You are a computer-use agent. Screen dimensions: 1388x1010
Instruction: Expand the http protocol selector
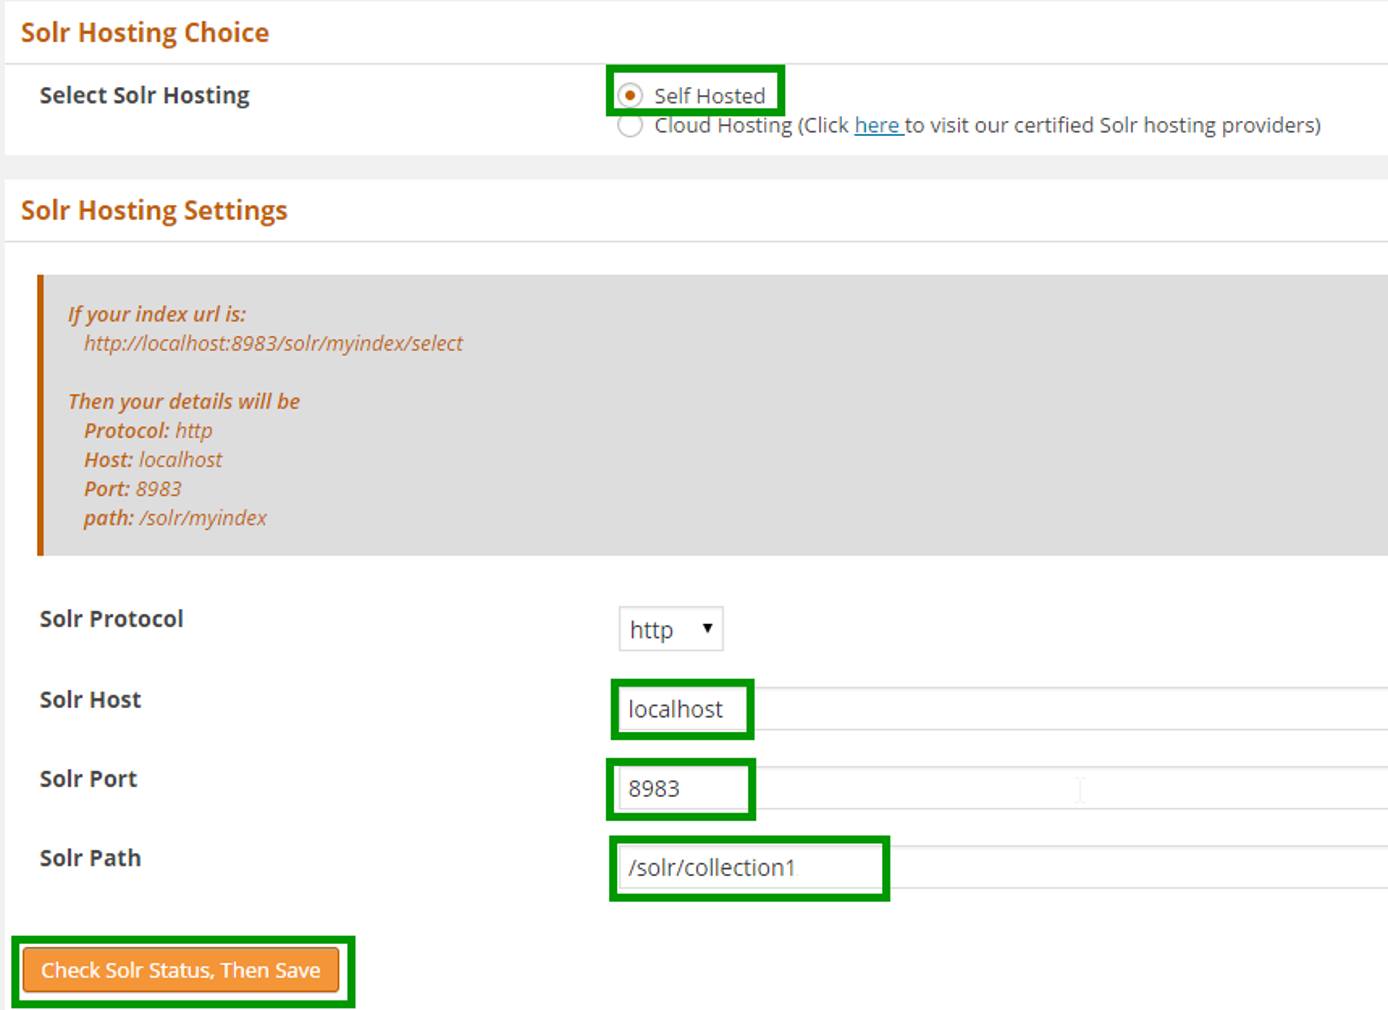point(670,628)
